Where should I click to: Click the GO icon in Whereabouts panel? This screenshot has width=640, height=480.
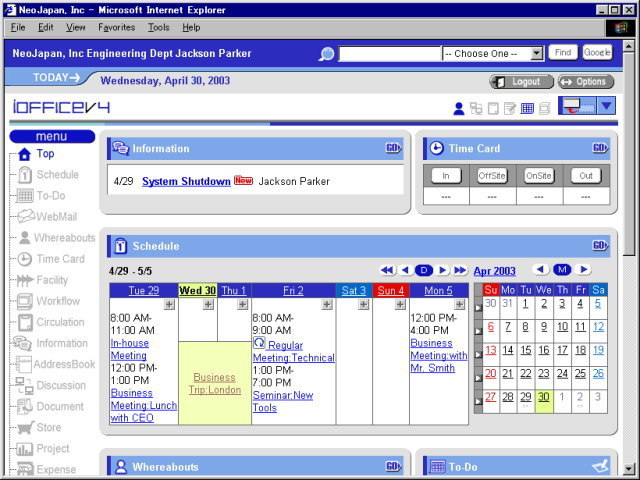pyautogui.click(x=393, y=466)
